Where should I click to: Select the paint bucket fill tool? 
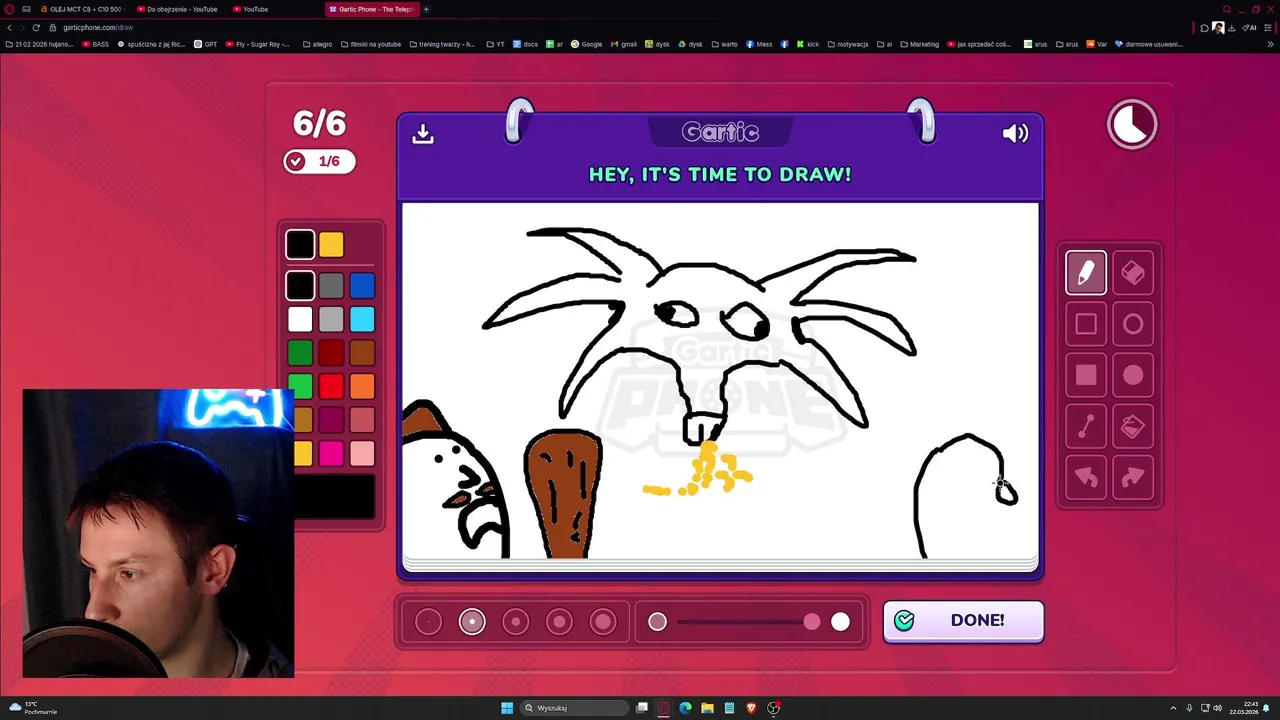1133,427
